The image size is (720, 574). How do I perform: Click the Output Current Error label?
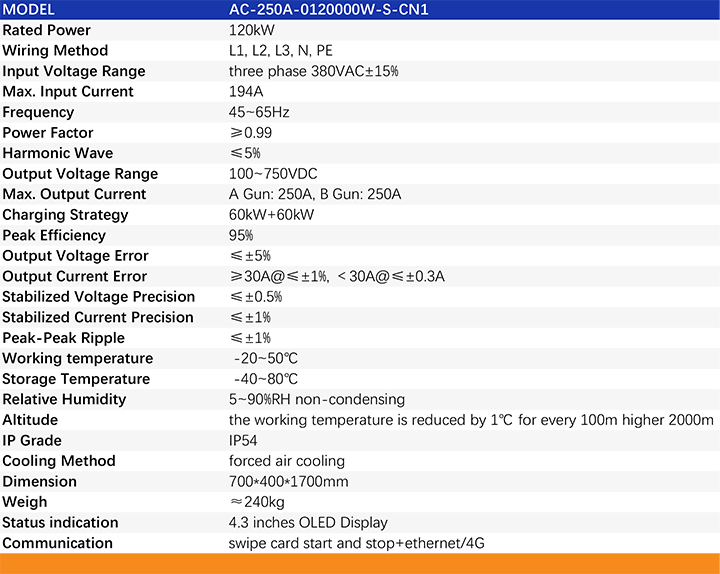click(x=74, y=276)
